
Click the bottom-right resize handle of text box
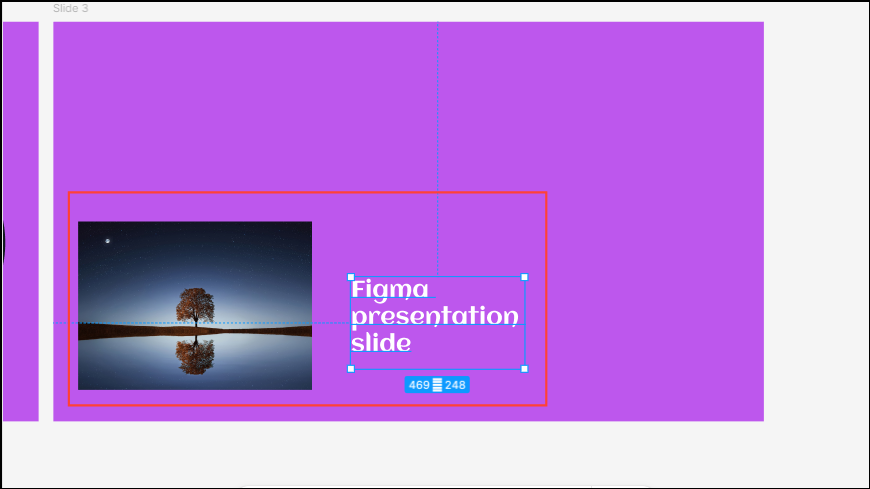(524, 369)
